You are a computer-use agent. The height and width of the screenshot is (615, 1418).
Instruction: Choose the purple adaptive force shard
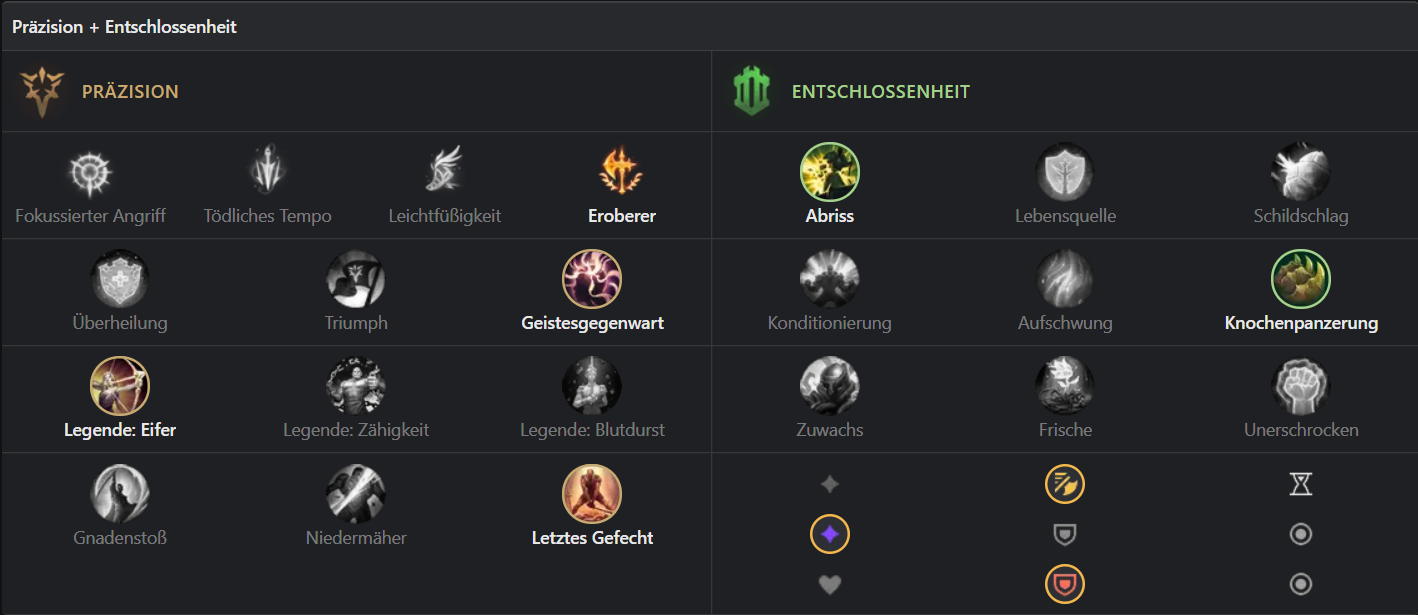pos(829,534)
